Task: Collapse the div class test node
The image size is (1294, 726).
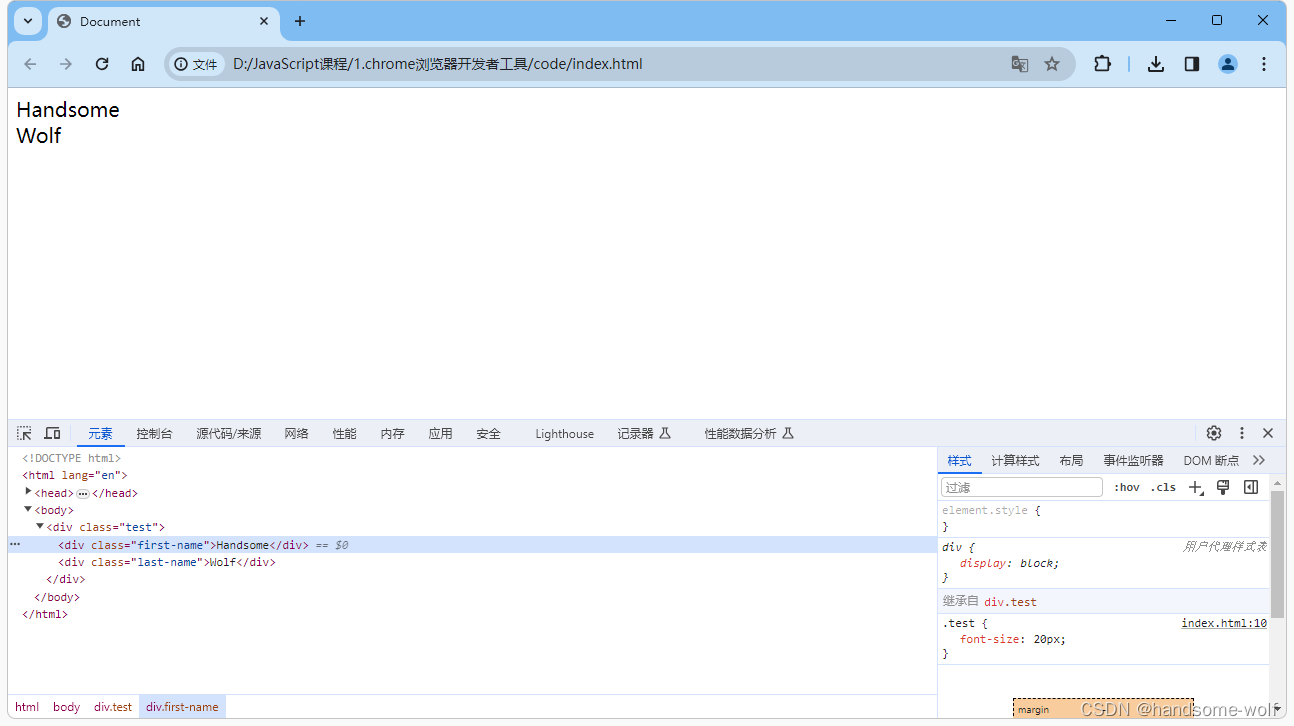Action: point(40,526)
